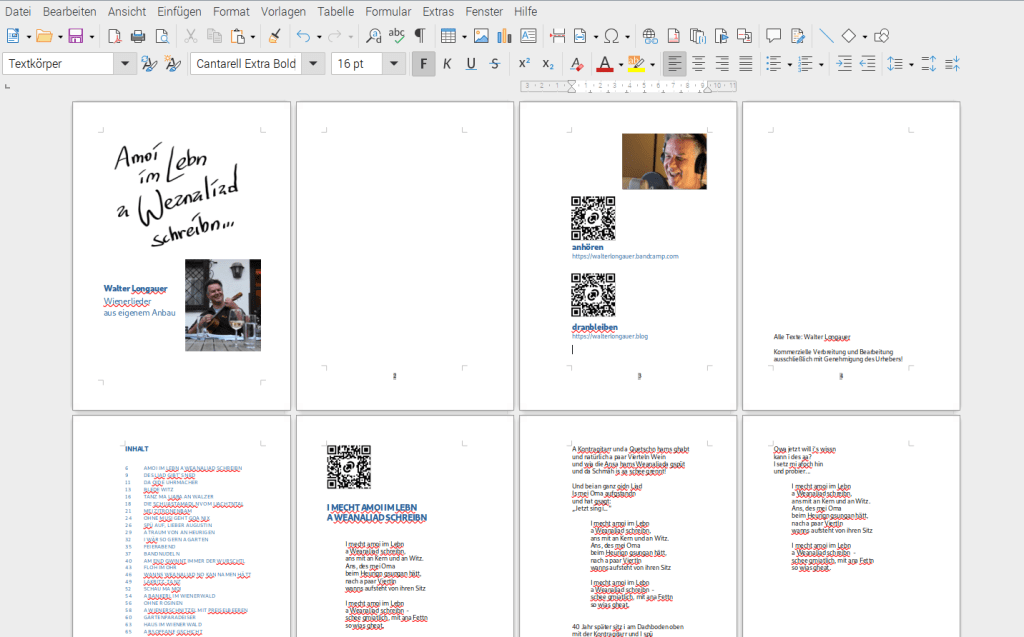This screenshot has height=637, width=1024.
Task: Insert an image via toolbar icon
Action: pyautogui.click(x=481, y=36)
